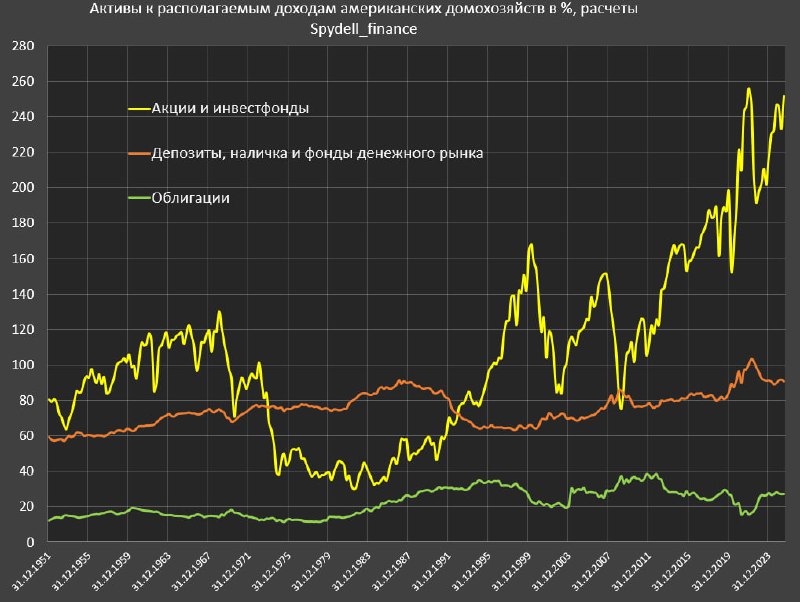Select the x-axis date "31.12.1991"
The height and width of the screenshot is (602, 800).
tap(431, 571)
